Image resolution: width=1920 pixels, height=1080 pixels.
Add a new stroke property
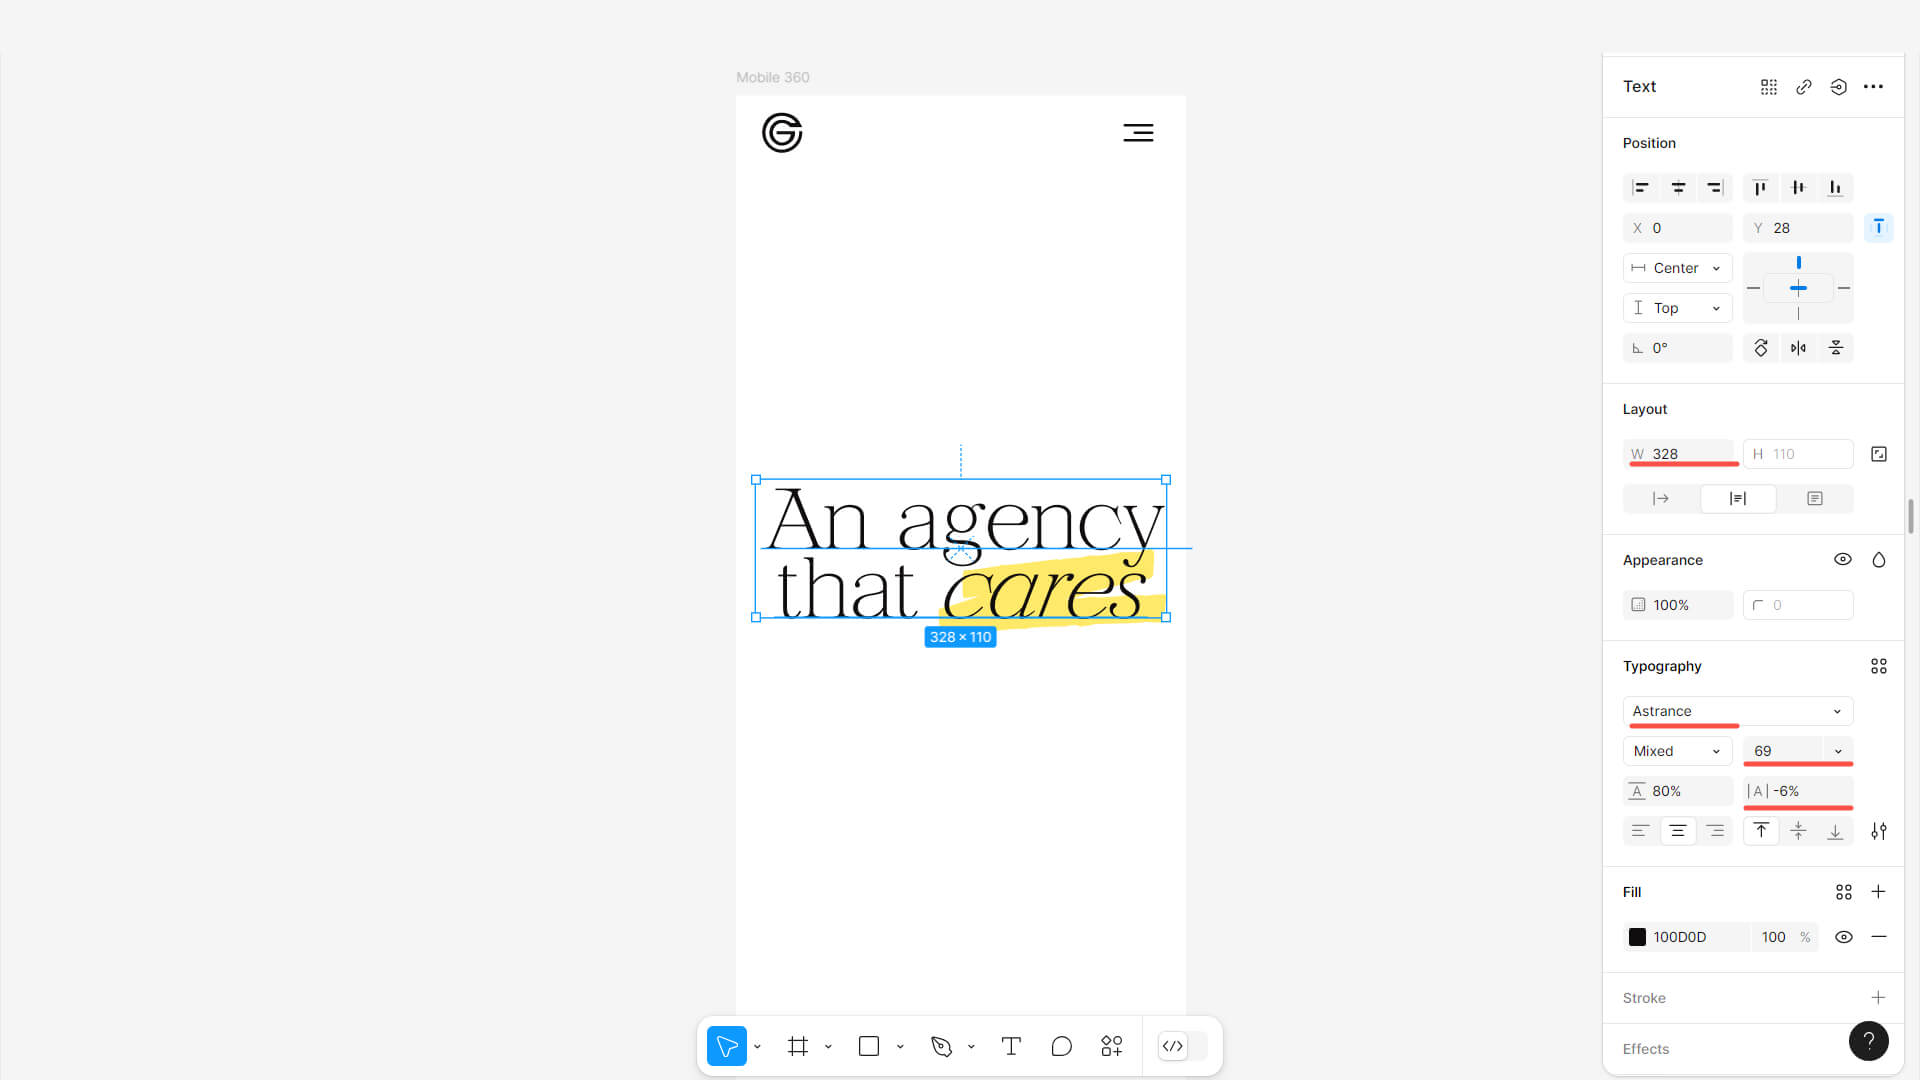click(1878, 997)
